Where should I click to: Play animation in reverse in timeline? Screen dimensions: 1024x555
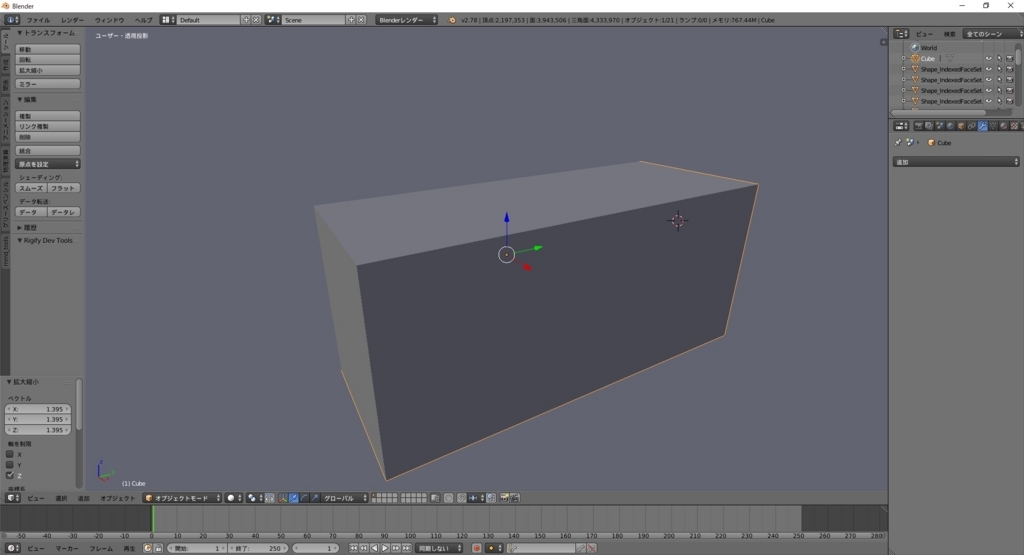(x=375, y=548)
